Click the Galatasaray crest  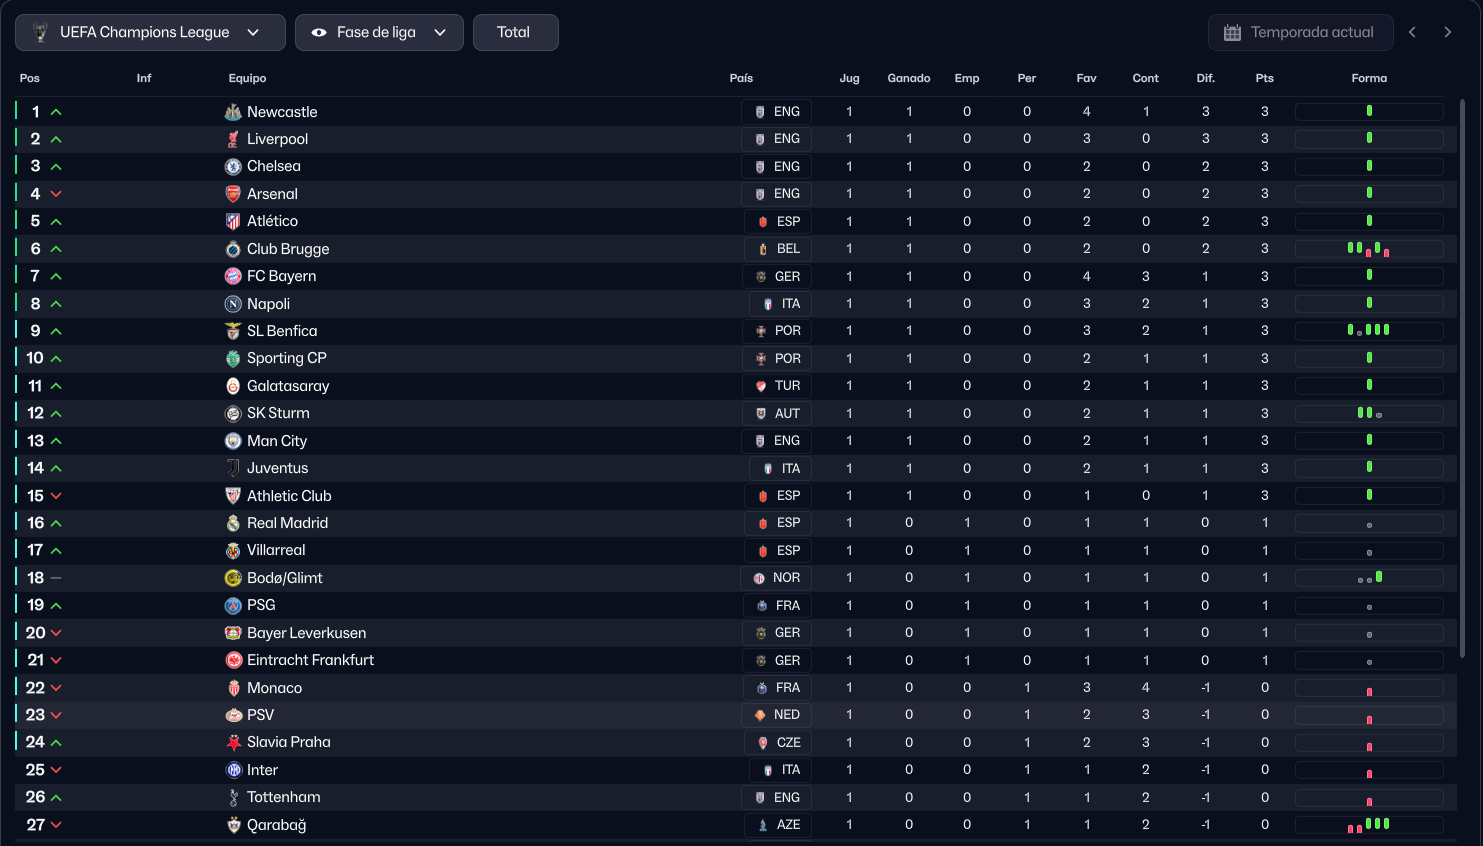[233, 386]
